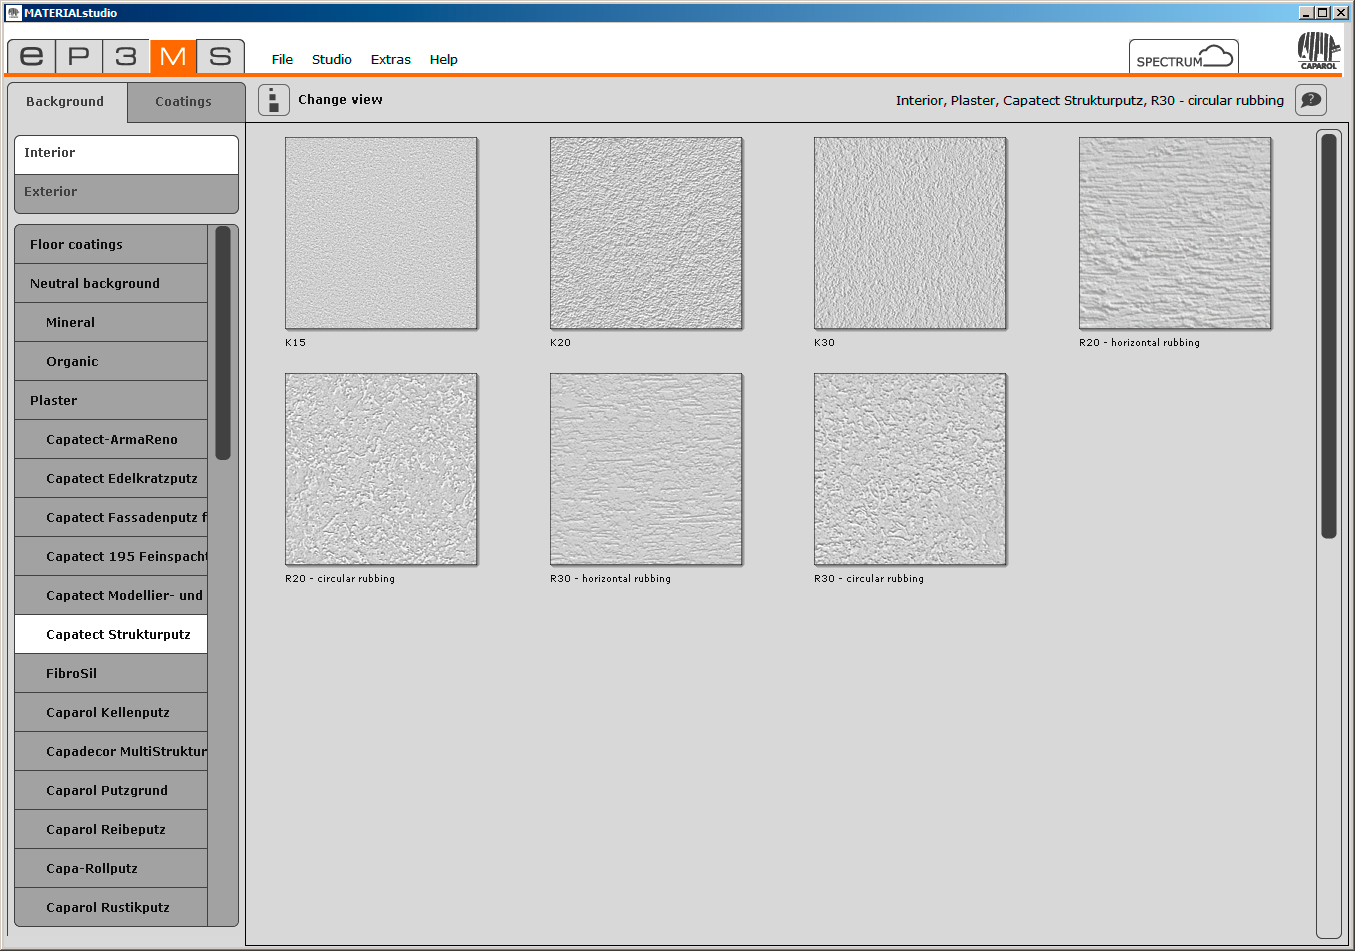
Task: Click the 'K15' caption
Action: pos(295,343)
